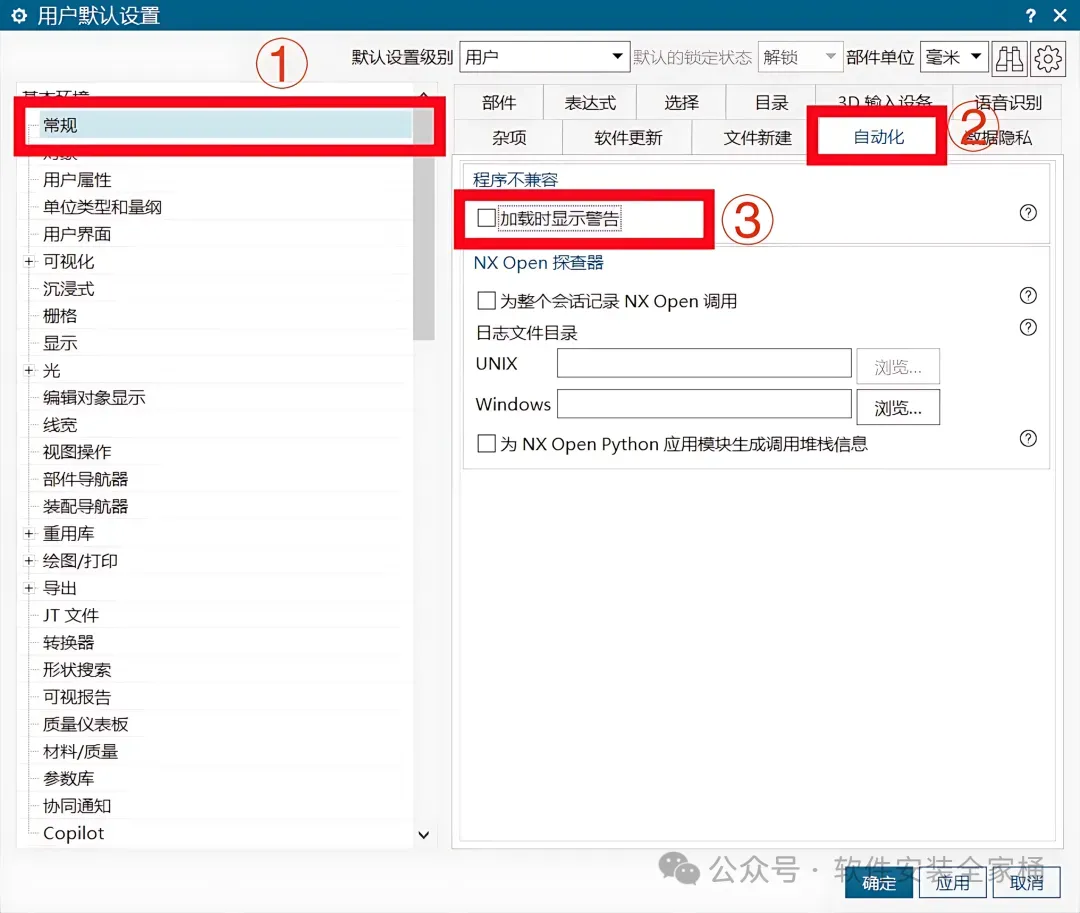Screen dimensions: 1080x913
Task: Switch to the 语音识别 tab
Action: [x=1007, y=103]
